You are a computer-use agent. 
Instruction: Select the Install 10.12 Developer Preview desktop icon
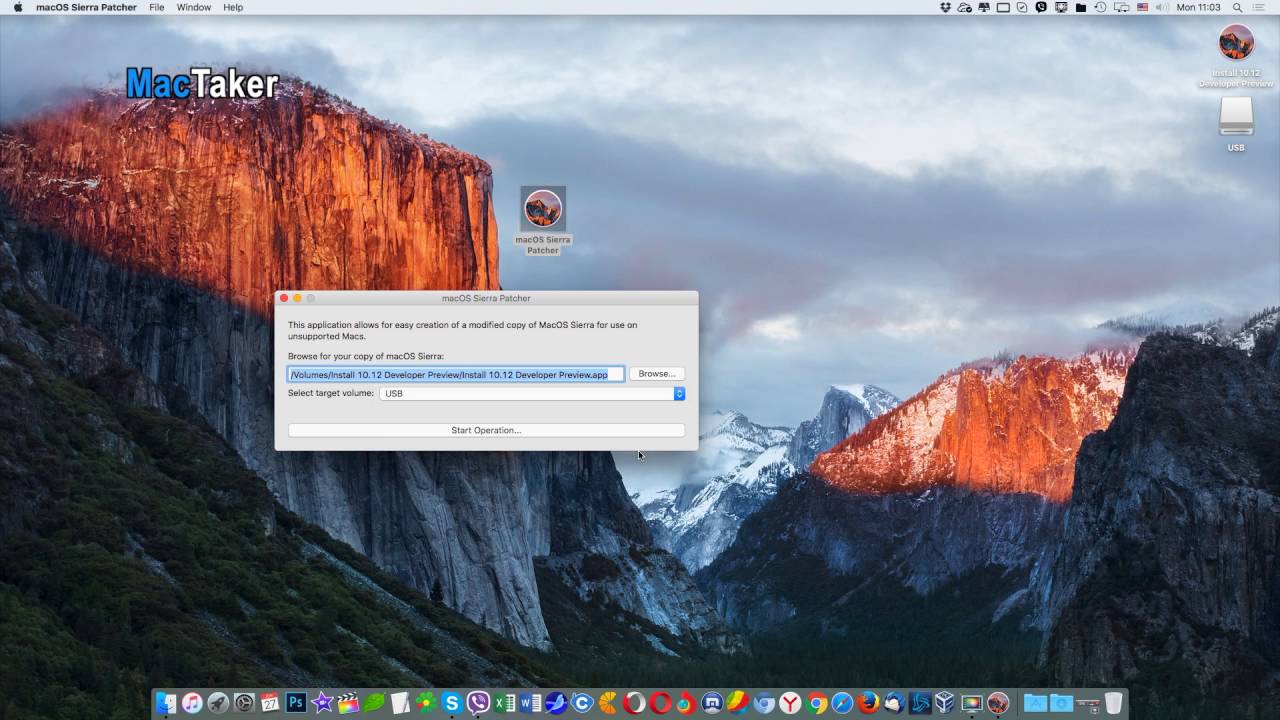(x=1236, y=56)
